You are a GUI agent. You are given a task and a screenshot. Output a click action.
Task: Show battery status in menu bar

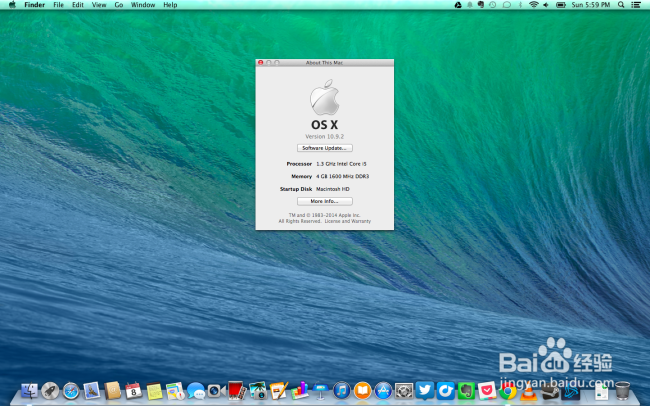561,5
